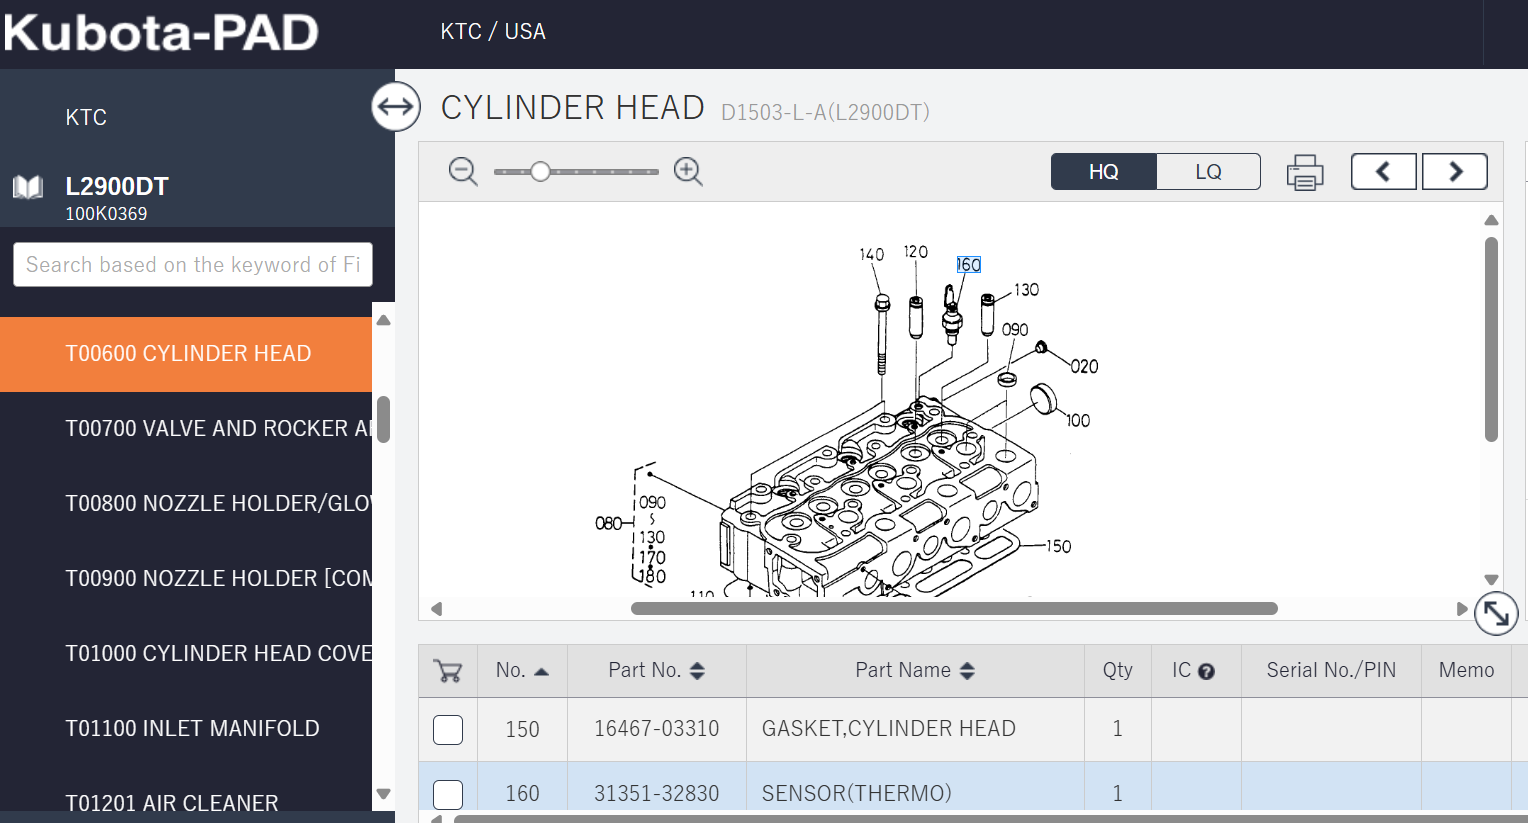Click the Memo column header
Image resolution: width=1528 pixels, height=823 pixels.
[1466, 671]
